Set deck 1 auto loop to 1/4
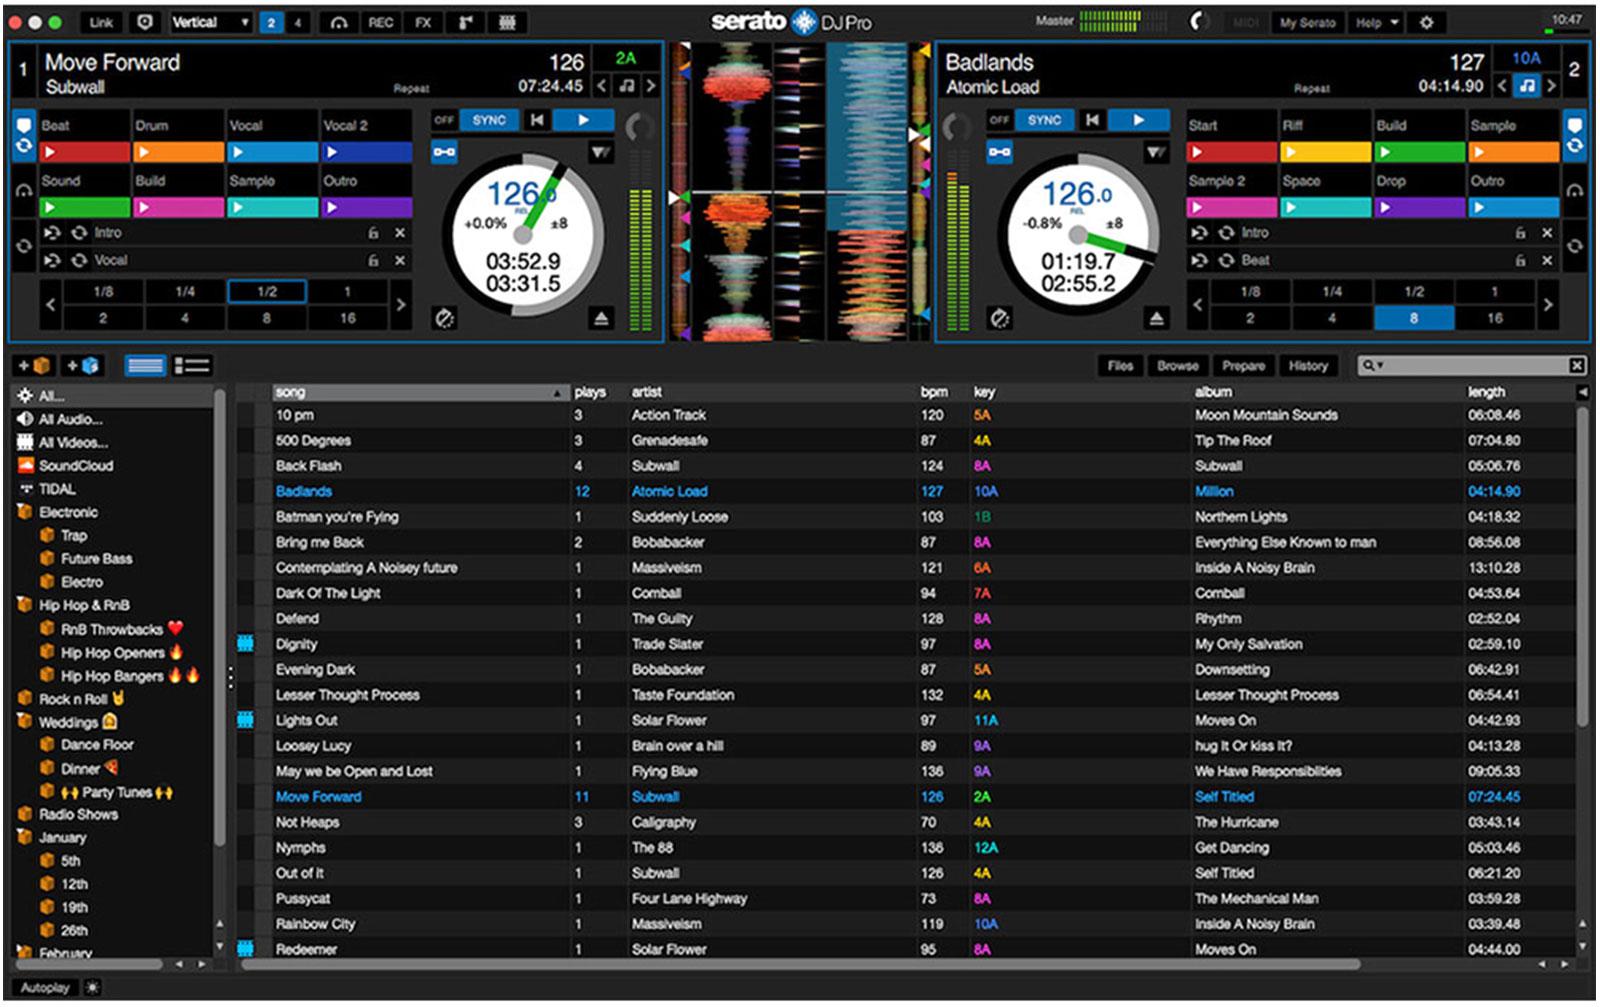The height and width of the screenshot is (1007, 1600). tap(185, 292)
